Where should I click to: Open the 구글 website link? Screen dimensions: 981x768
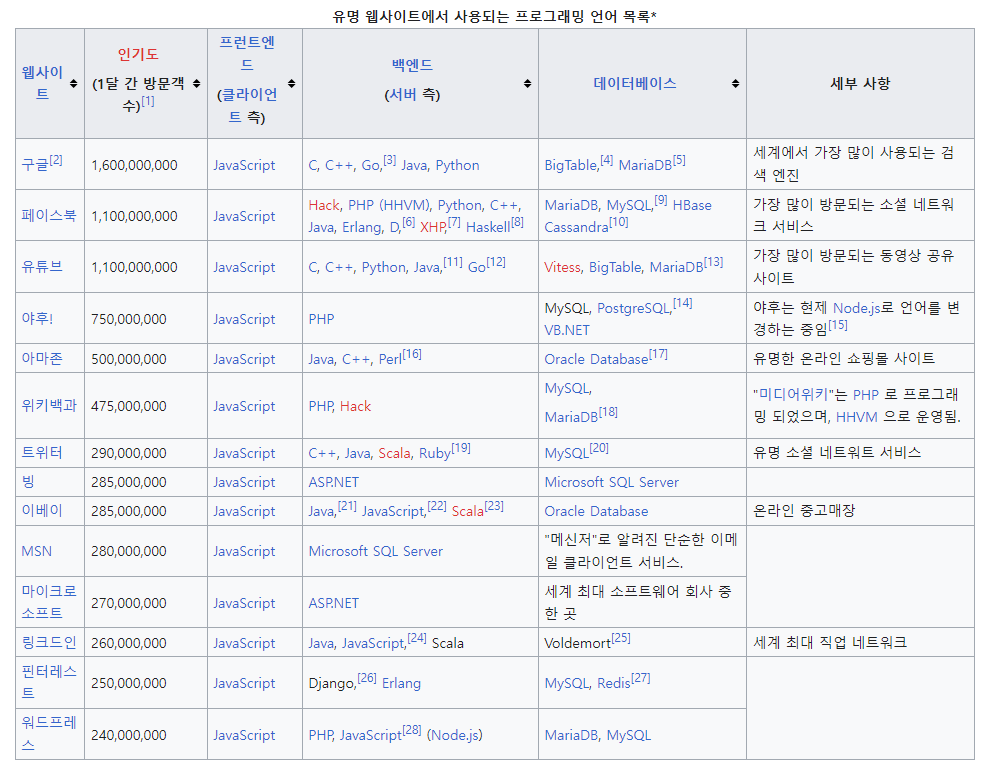(x=35, y=165)
